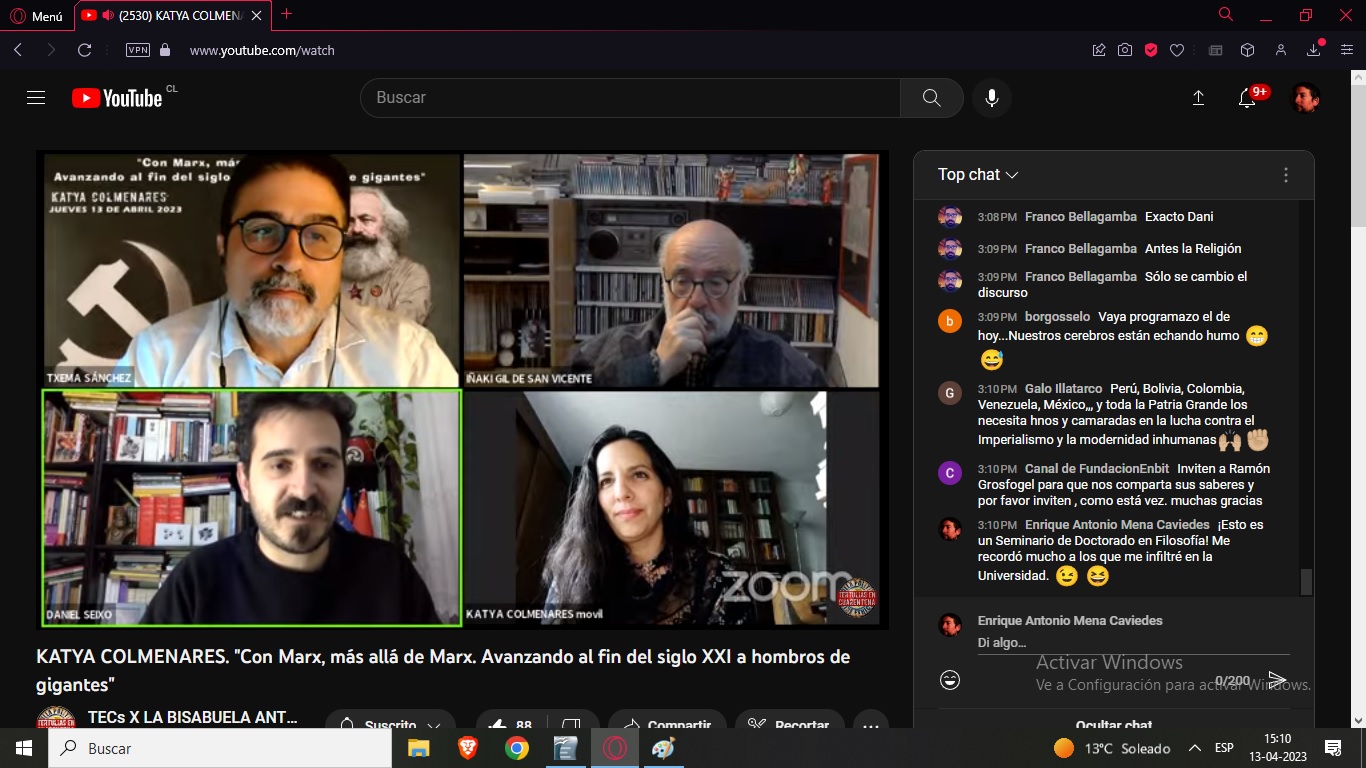Start voice search with microphone icon

992,98
